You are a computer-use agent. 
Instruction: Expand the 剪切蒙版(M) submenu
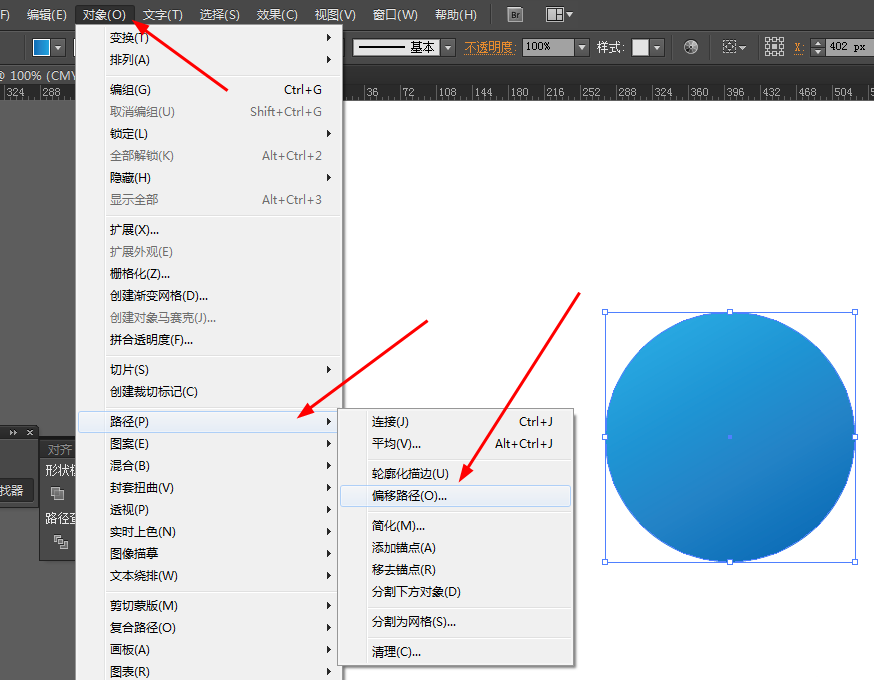209,605
